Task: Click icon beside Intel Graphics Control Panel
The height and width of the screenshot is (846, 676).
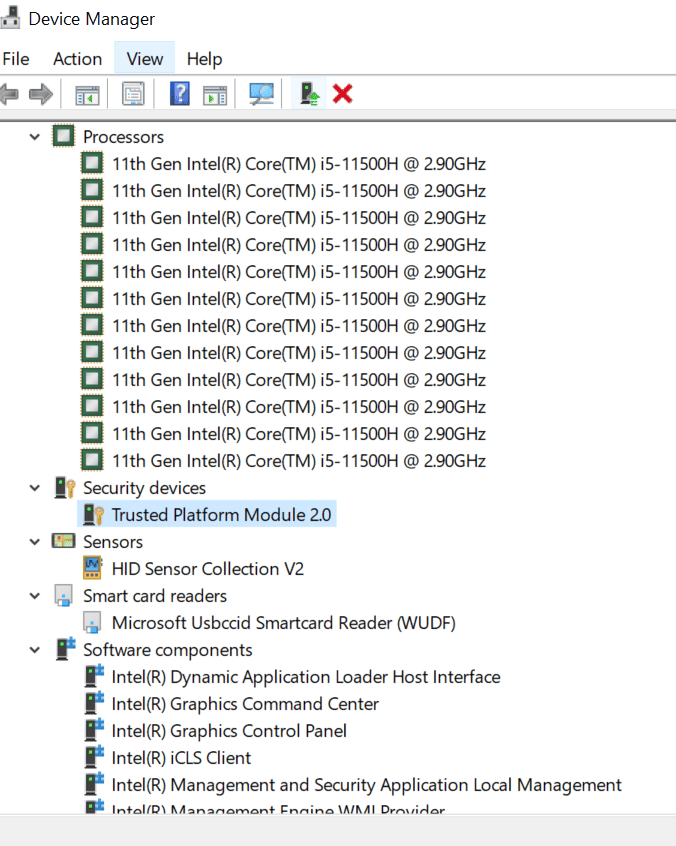Action: (94, 730)
